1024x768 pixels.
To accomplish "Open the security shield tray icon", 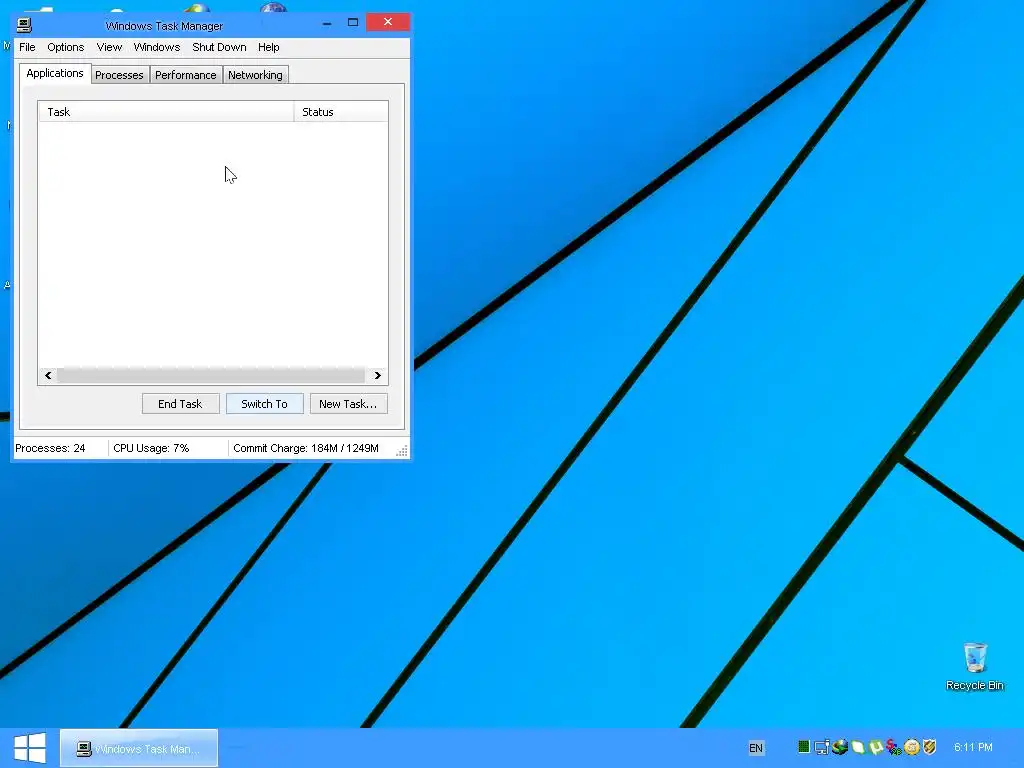I will [929, 746].
